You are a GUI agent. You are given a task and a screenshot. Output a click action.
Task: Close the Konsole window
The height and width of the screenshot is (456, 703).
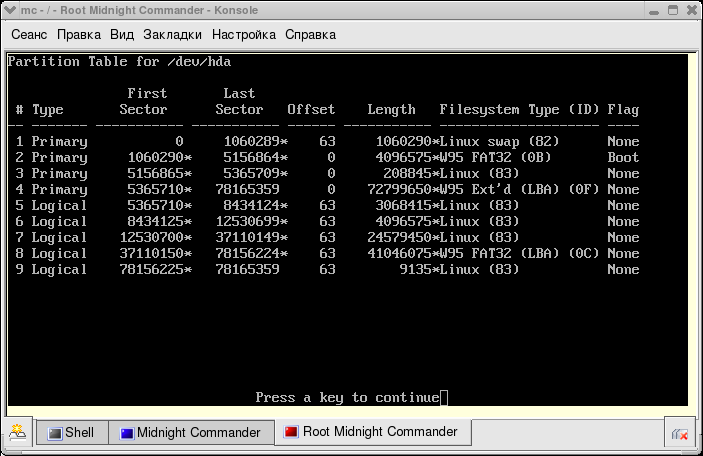[x=692, y=10]
